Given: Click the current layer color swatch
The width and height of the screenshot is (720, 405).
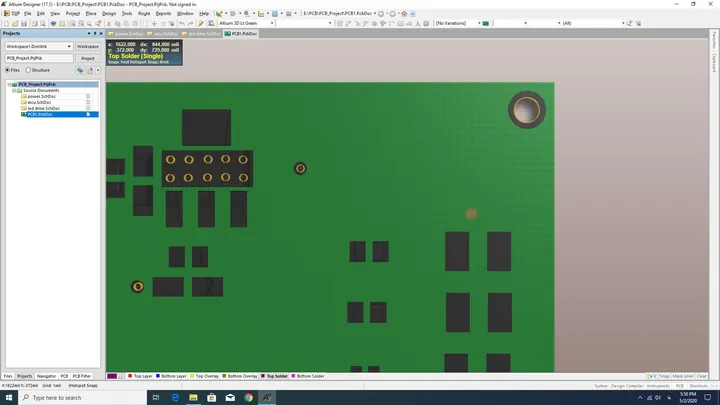Looking at the screenshot, I should (112, 376).
